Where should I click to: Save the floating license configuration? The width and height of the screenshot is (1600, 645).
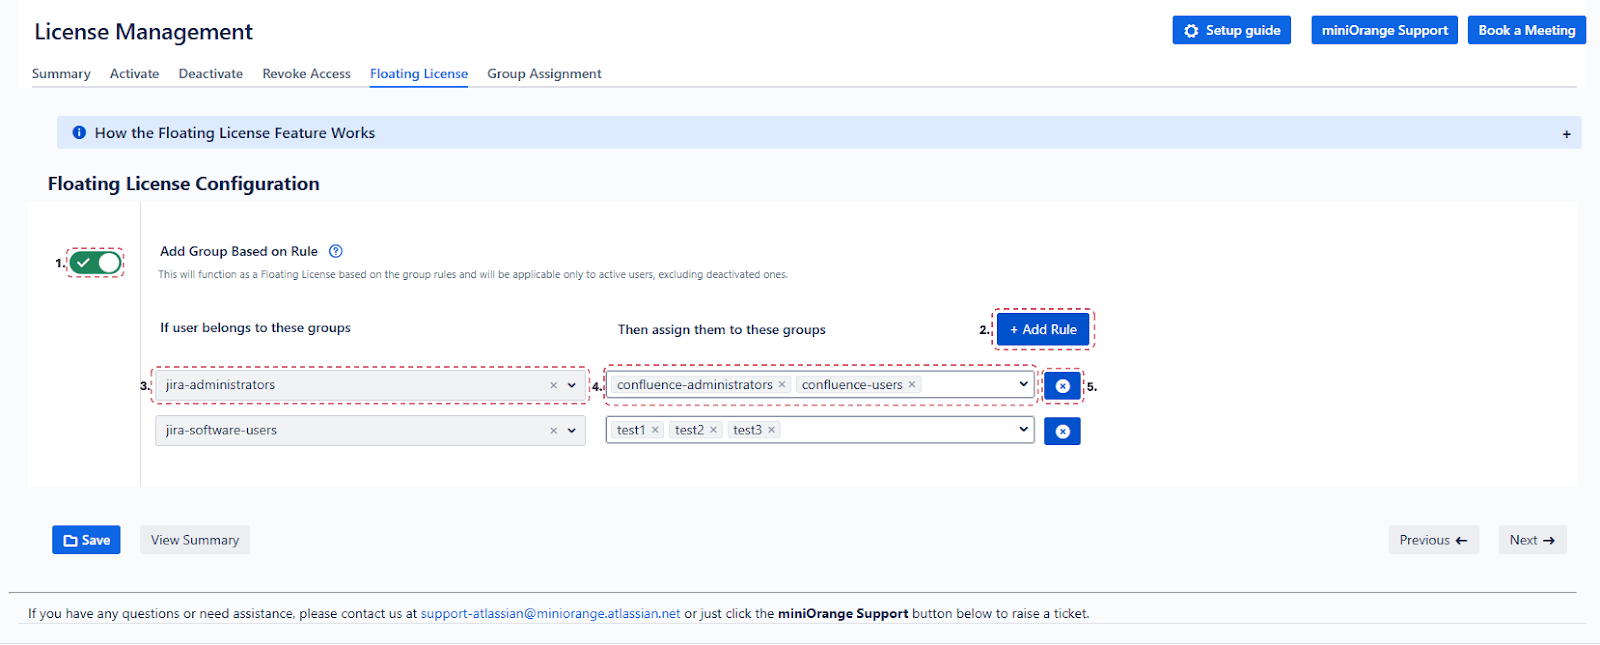[86, 540]
